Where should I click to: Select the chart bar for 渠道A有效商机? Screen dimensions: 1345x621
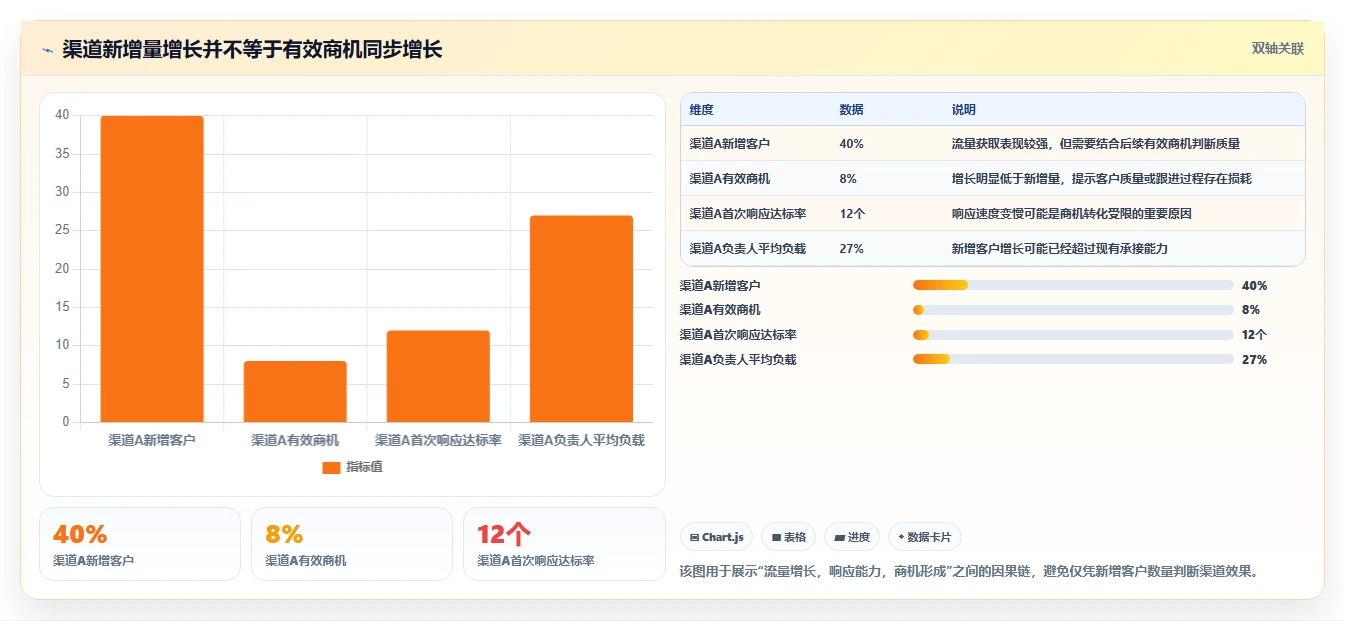[x=295, y=391]
